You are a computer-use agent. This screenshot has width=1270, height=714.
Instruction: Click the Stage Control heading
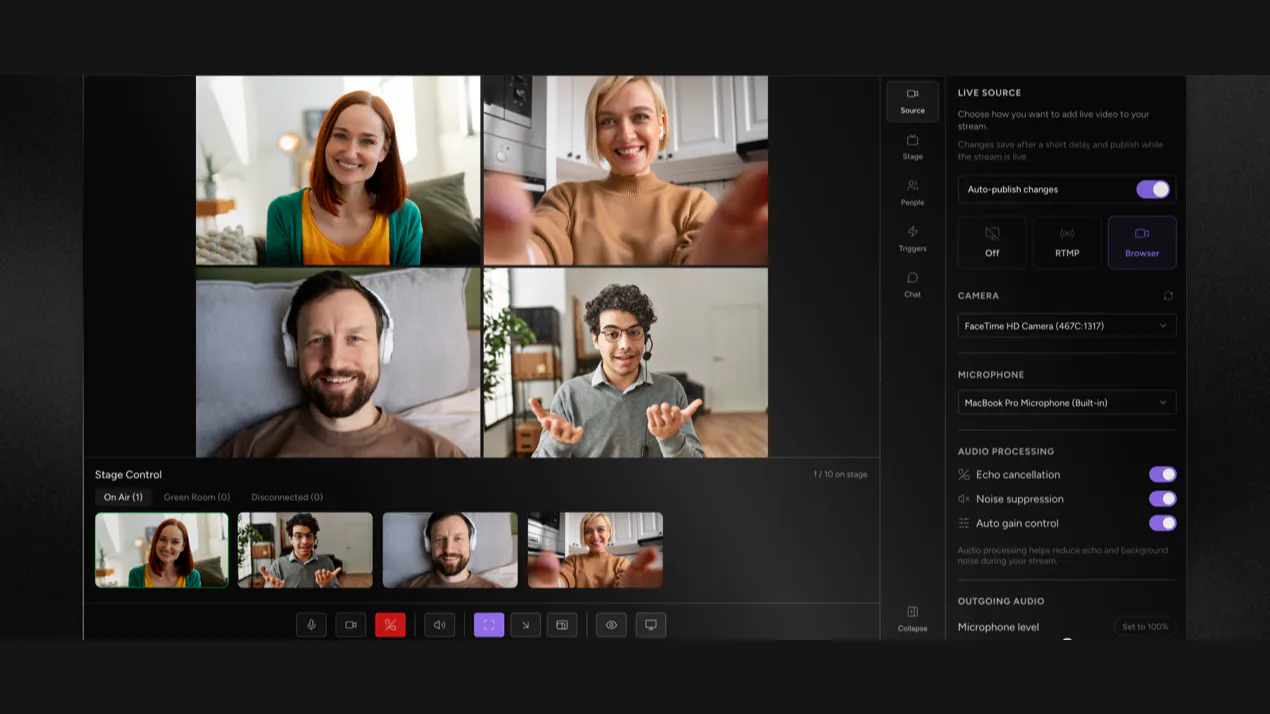pos(128,475)
